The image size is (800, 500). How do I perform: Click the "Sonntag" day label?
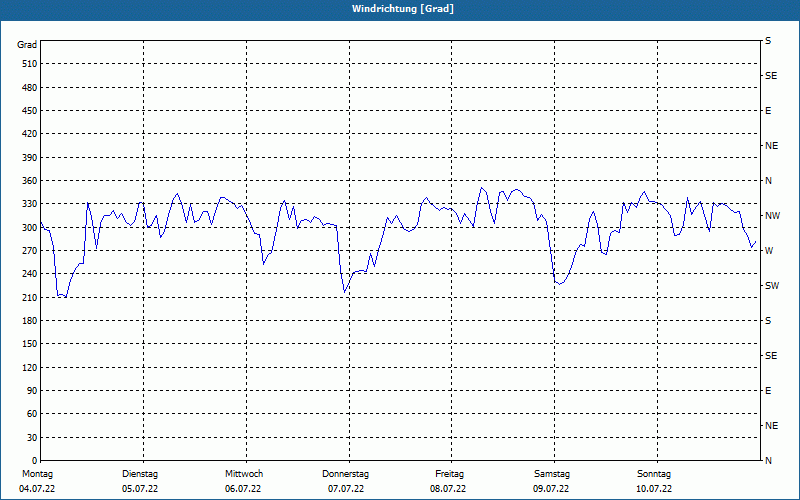pyautogui.click(x=654, y=474)
